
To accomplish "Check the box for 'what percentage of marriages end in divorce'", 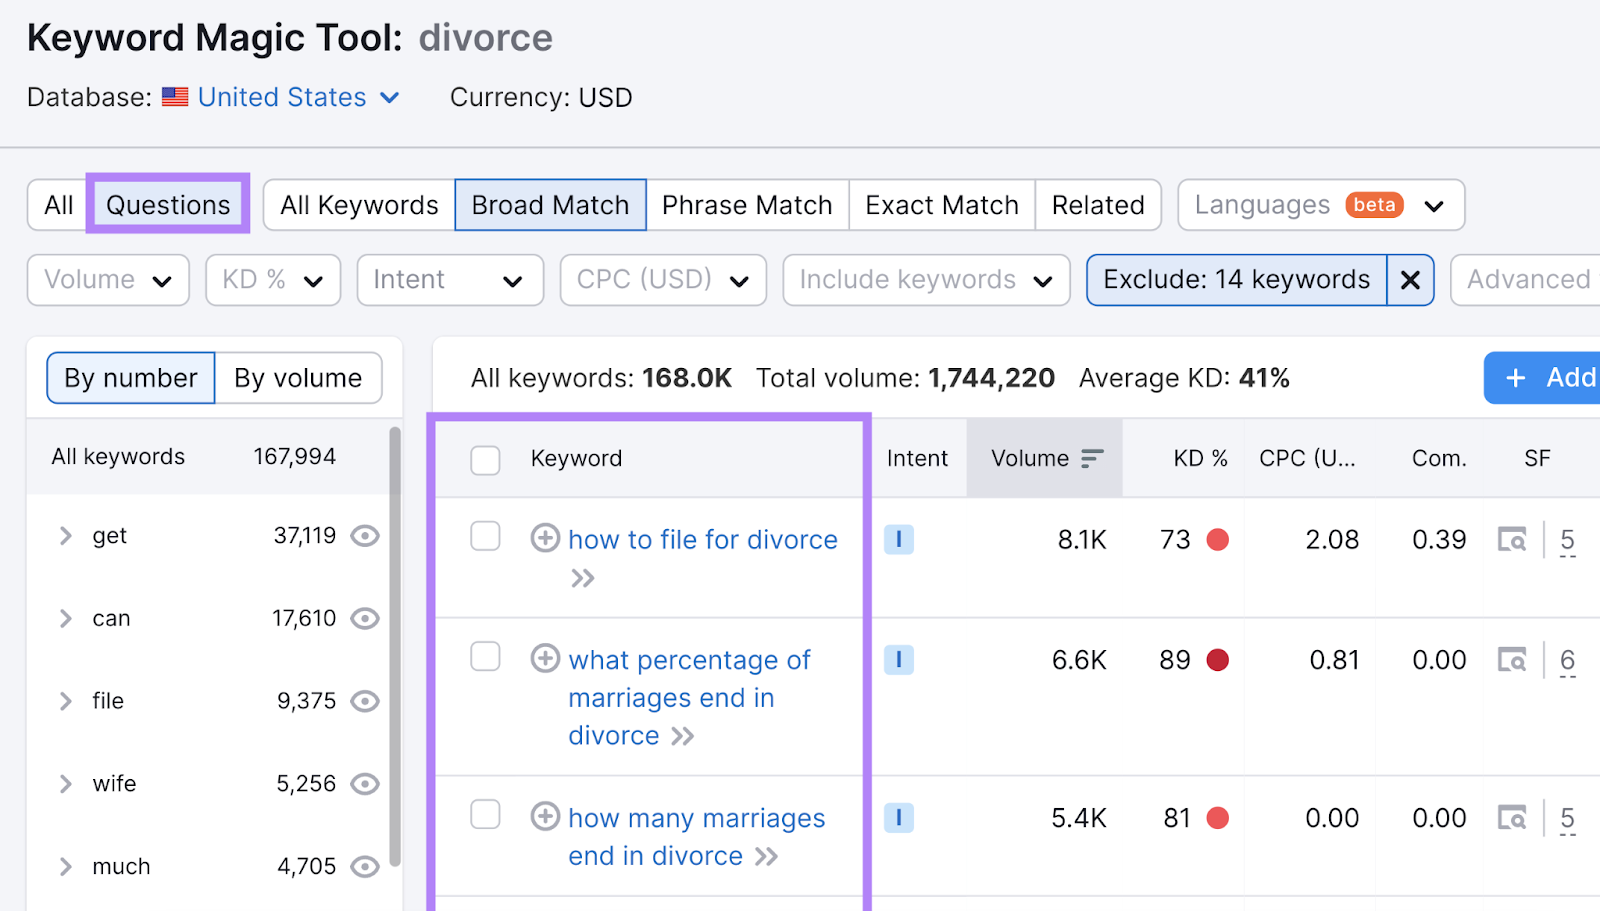I will pos(485,656).
